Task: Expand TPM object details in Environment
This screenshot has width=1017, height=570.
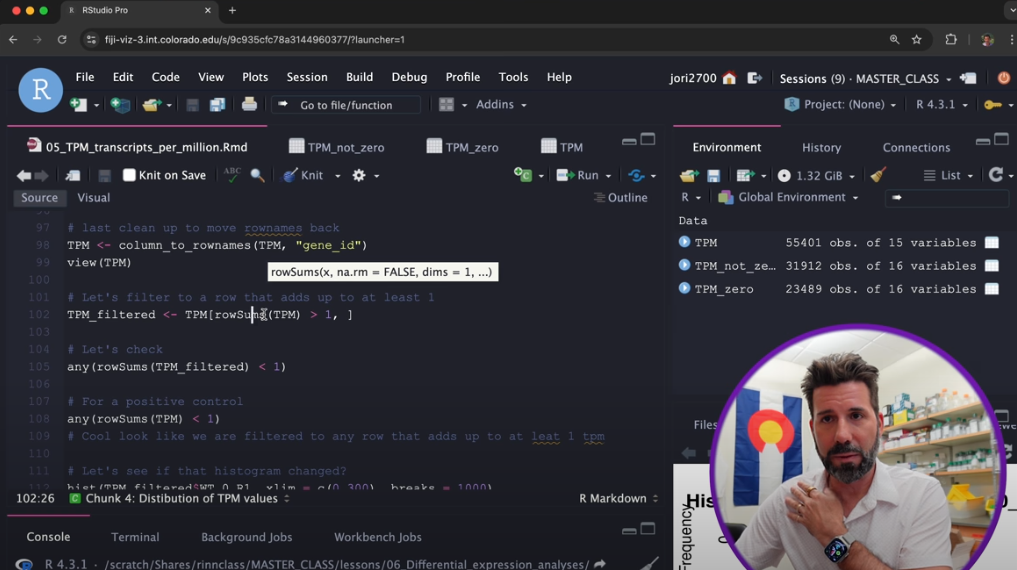Action: [x=684, y=242]
